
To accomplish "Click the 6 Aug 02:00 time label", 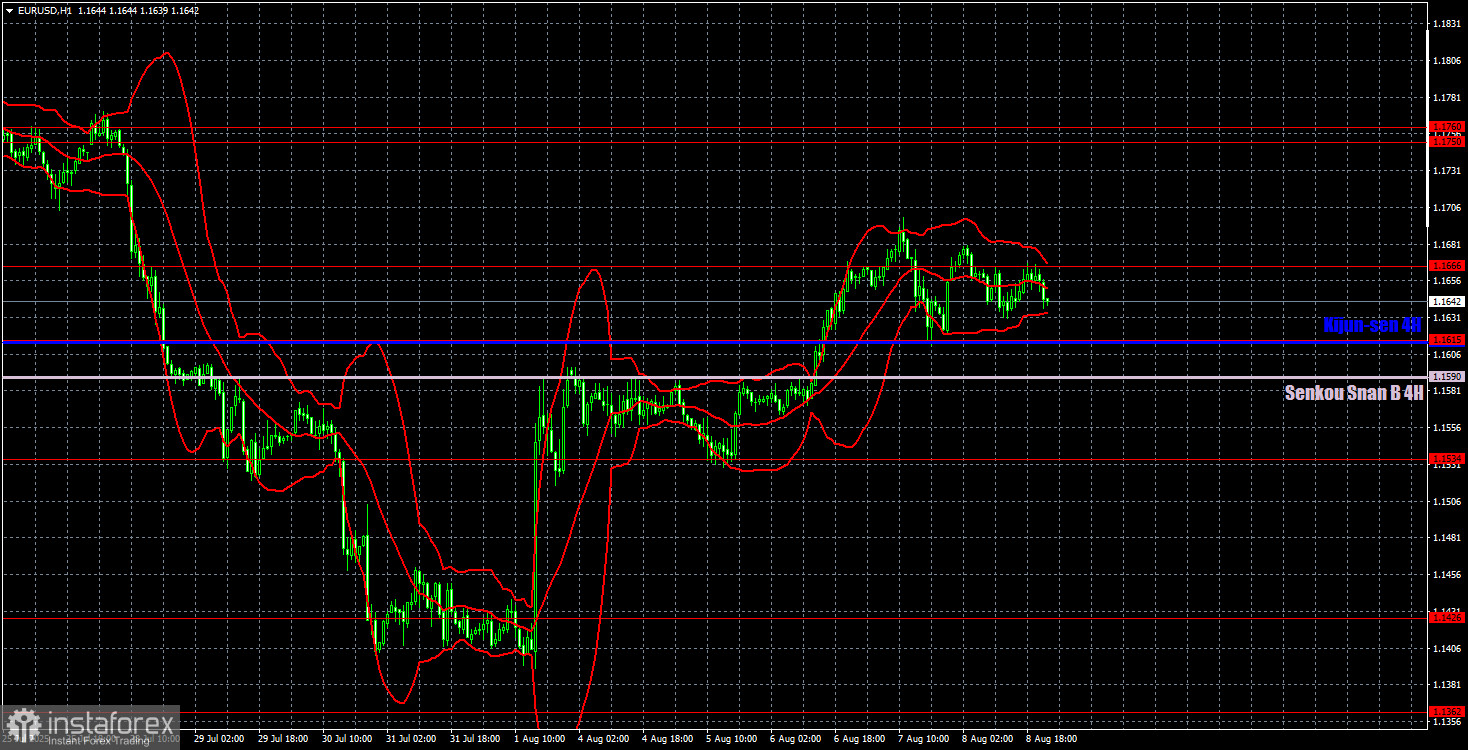I will click(x=797, y=739).
